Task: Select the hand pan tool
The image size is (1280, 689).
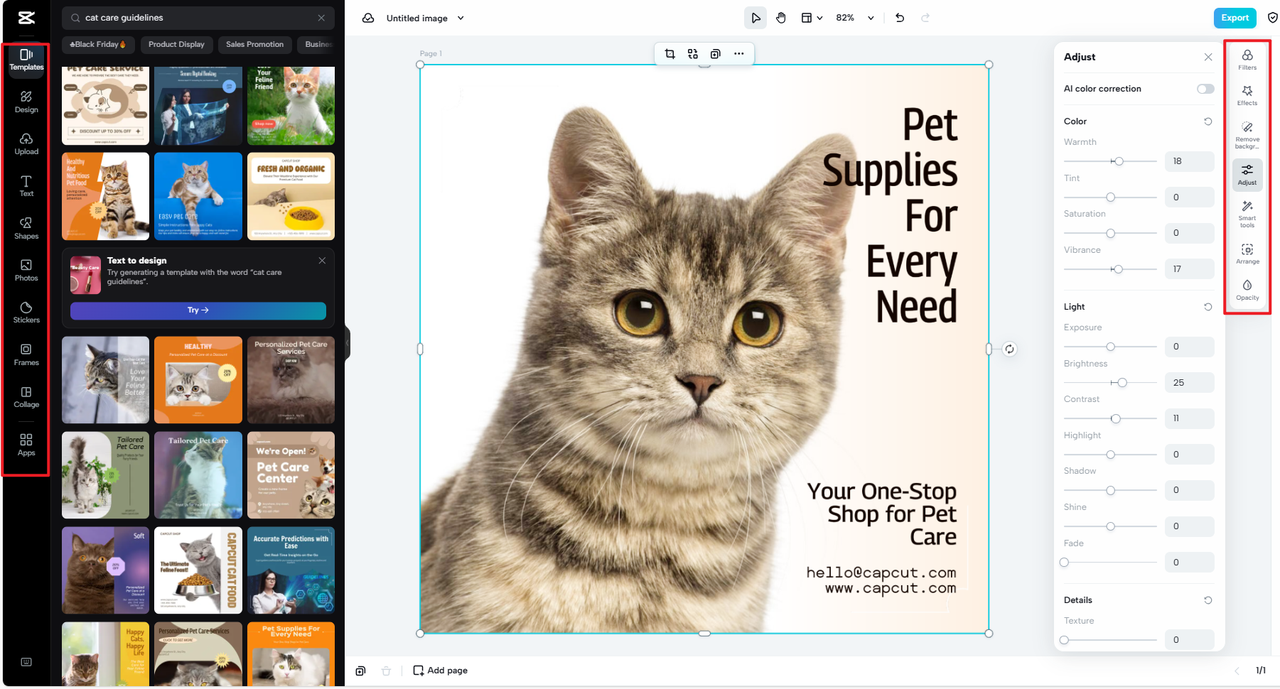Action: (781, 18)
